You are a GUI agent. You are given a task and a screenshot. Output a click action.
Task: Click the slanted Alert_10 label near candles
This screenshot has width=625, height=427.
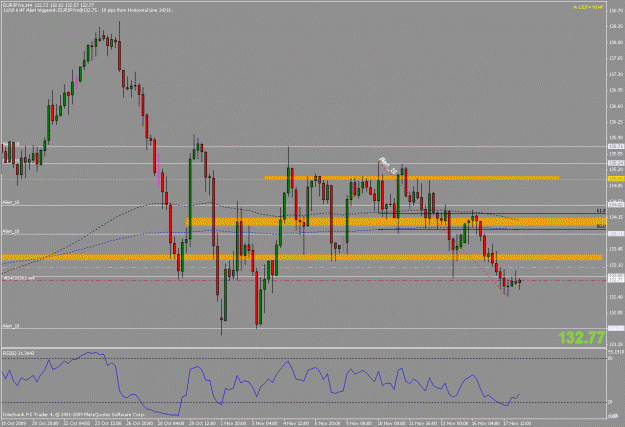coord(387,165)
